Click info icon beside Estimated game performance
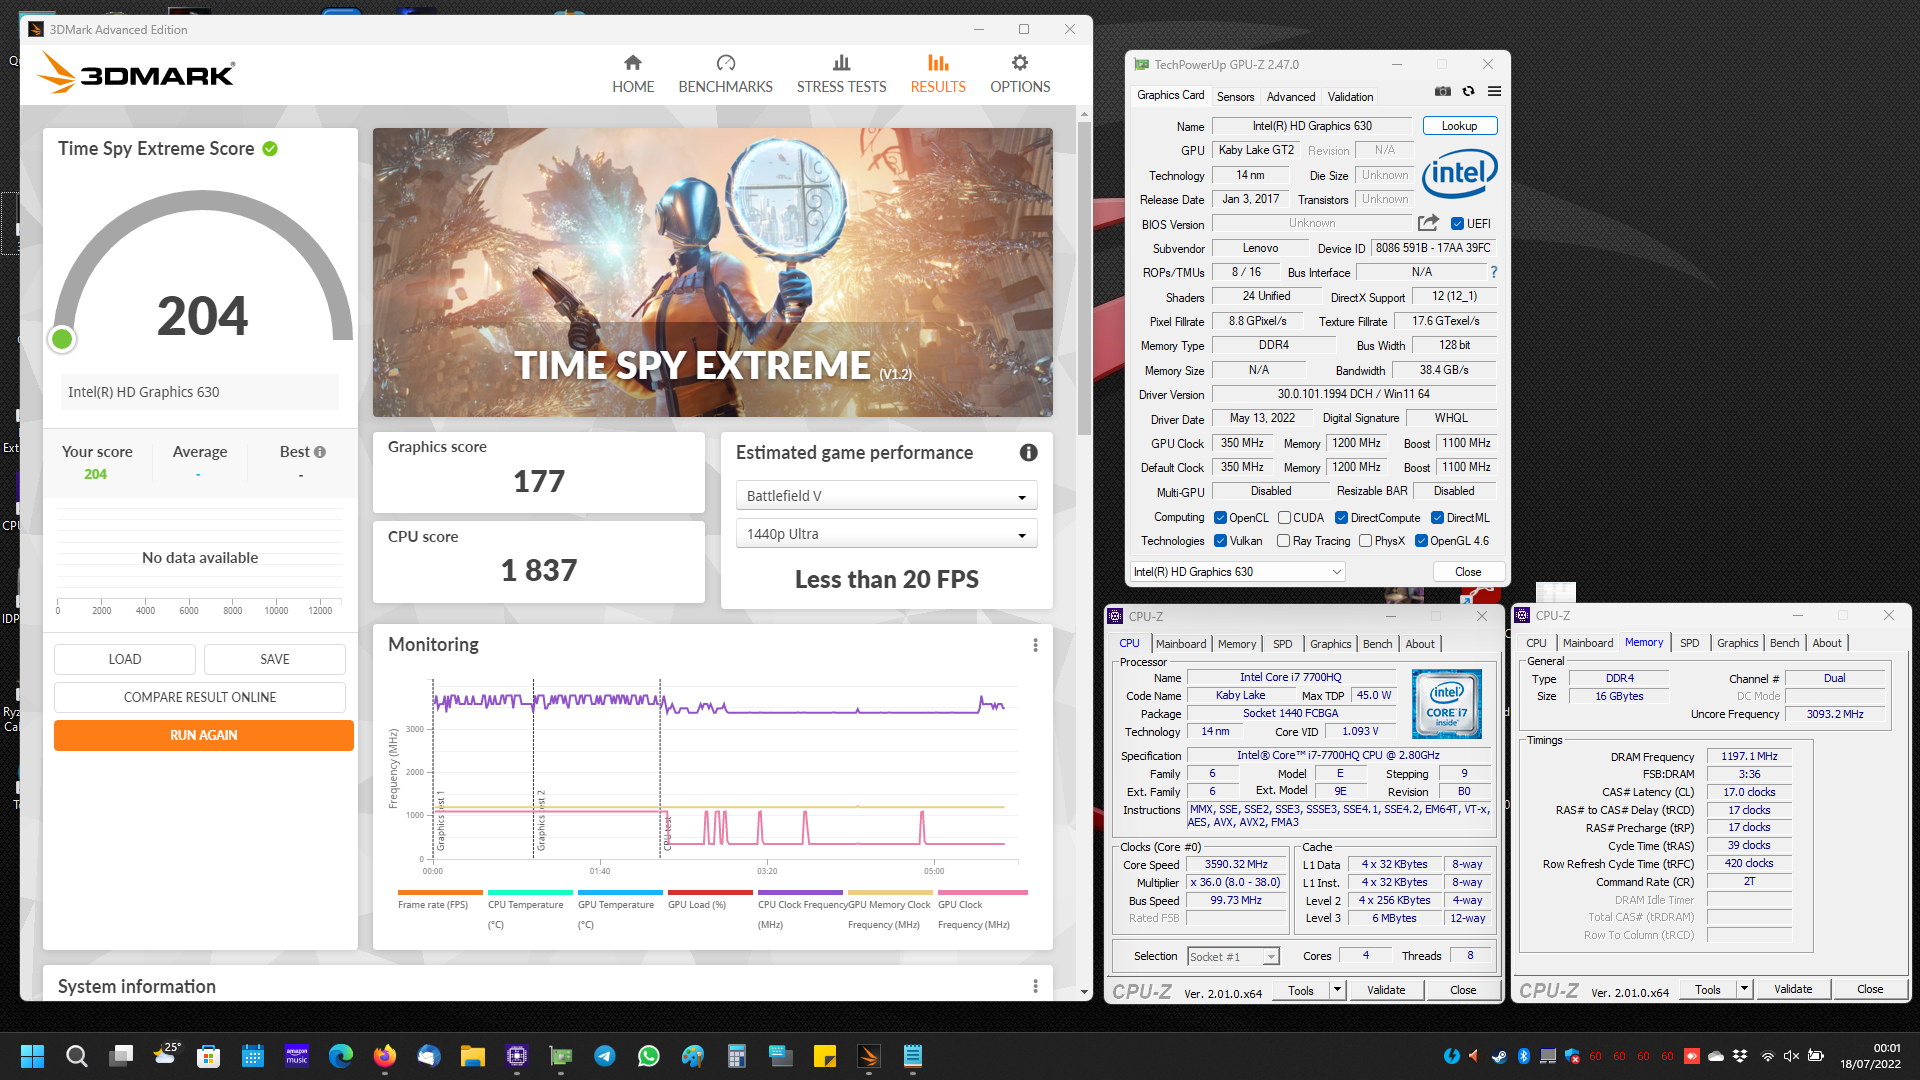 (x=1028, y=453)
